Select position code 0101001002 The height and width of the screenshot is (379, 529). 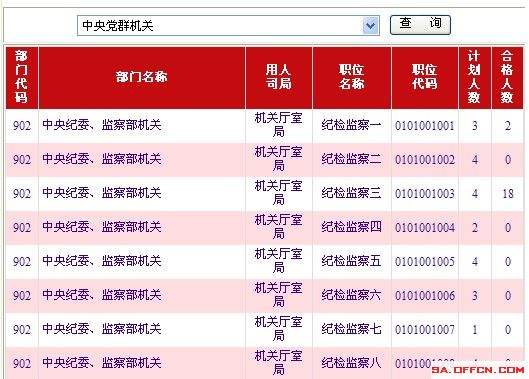click(x=425, y=160)
